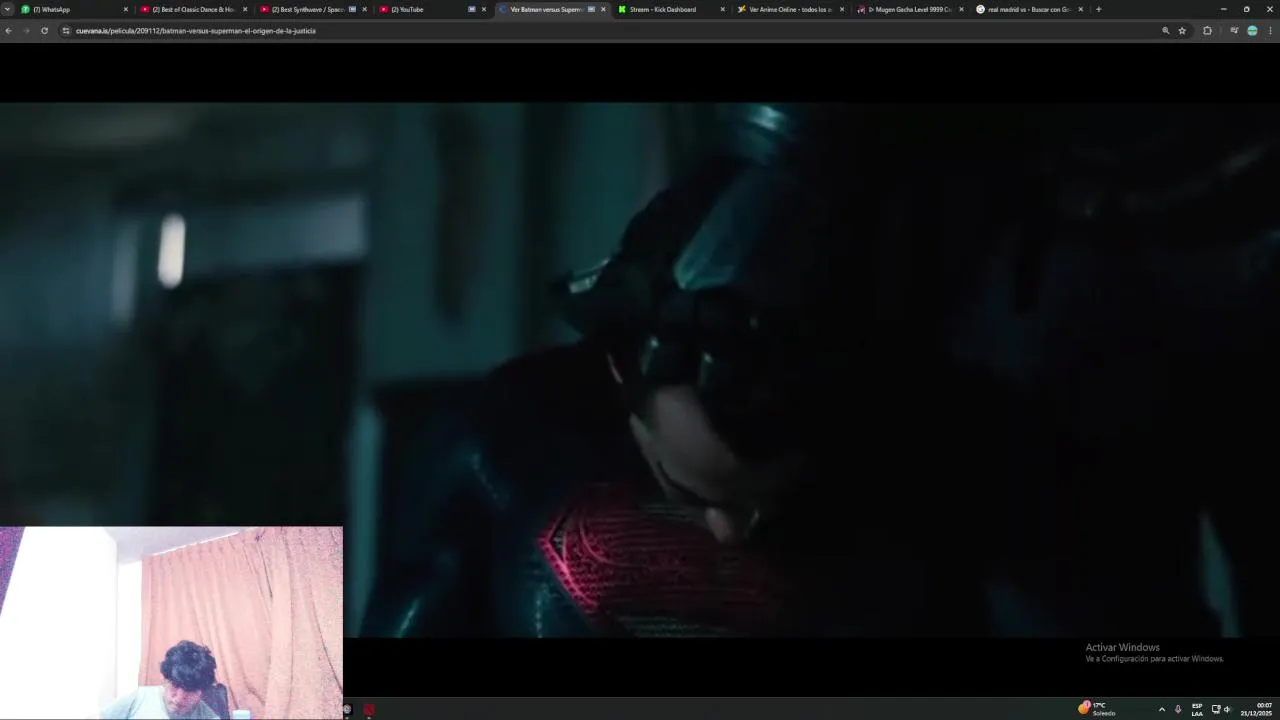The width and height of the screenshot is (1280, 720).
Task: Restore down the Chrome window
Action: point(1246,9)
